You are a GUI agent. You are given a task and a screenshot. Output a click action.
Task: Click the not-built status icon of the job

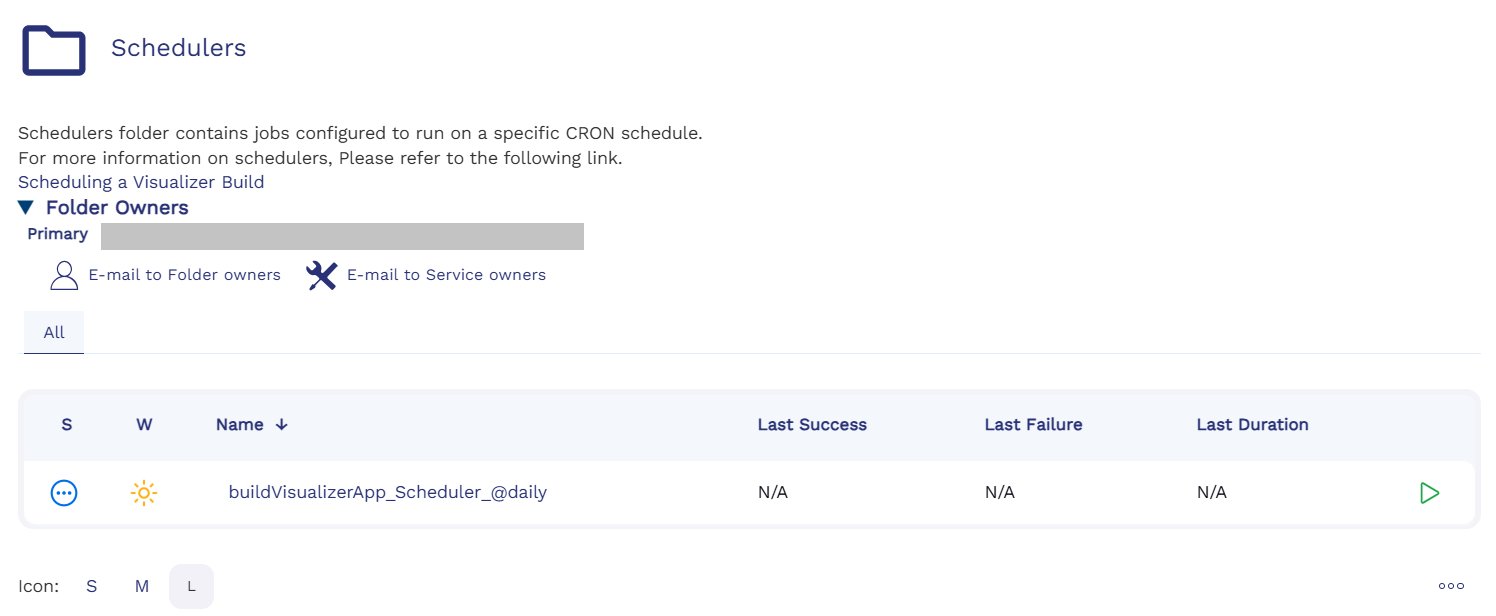(x=64, y=493)
